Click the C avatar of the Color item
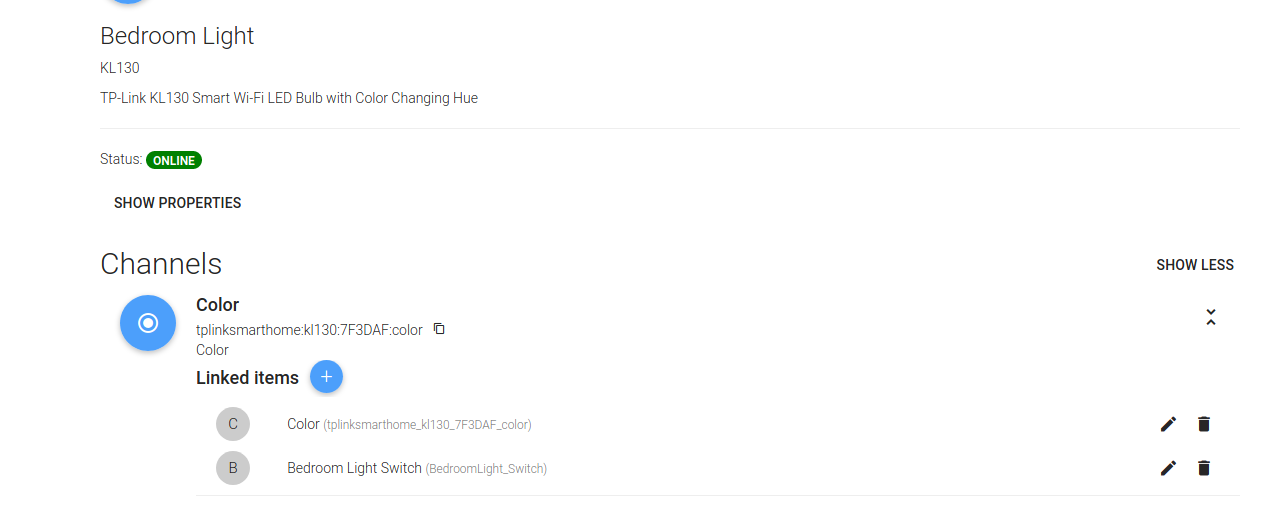The height and width of the screenshot is (505, 1288). click(233, 424)
